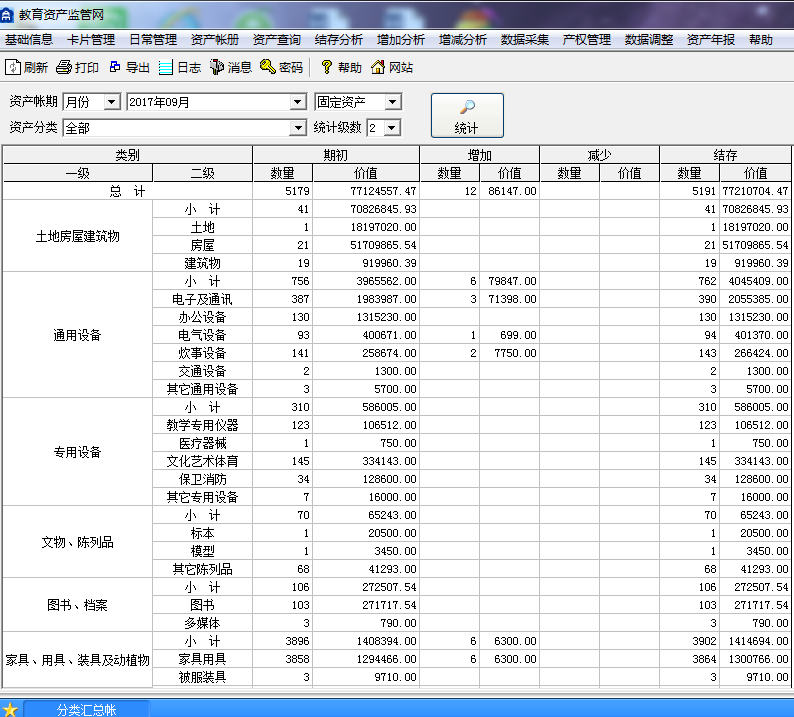Click the star icon in bottom bar
794x717 pixels.
point(10,709)
